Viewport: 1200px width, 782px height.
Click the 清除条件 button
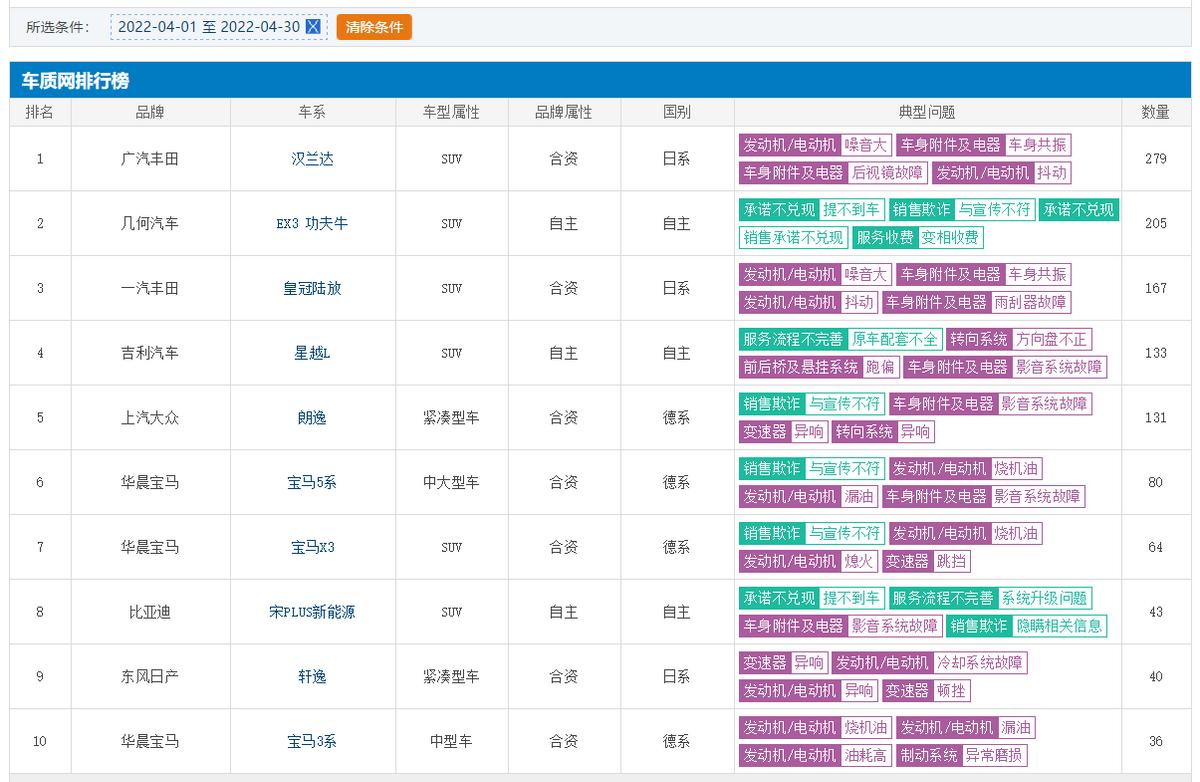coord(374,27)
